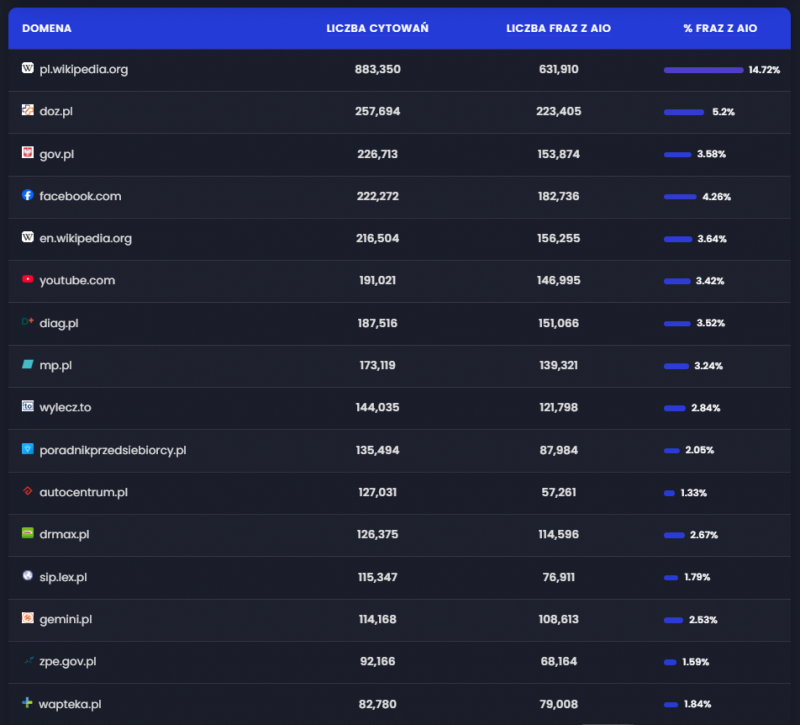Sort by the DOMENA column header

[x=47, y=28]
